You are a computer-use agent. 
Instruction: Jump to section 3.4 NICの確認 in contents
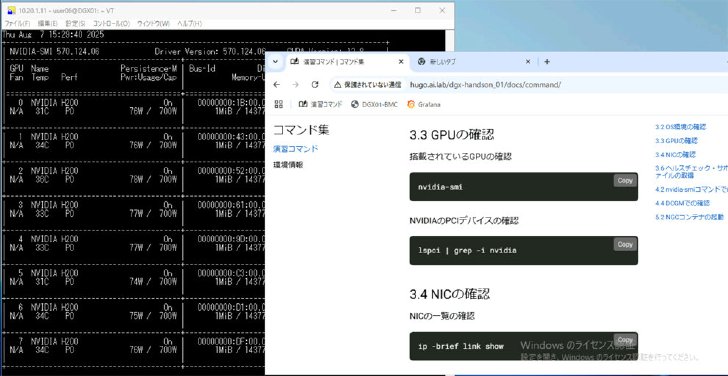click(x=676, y=155)
